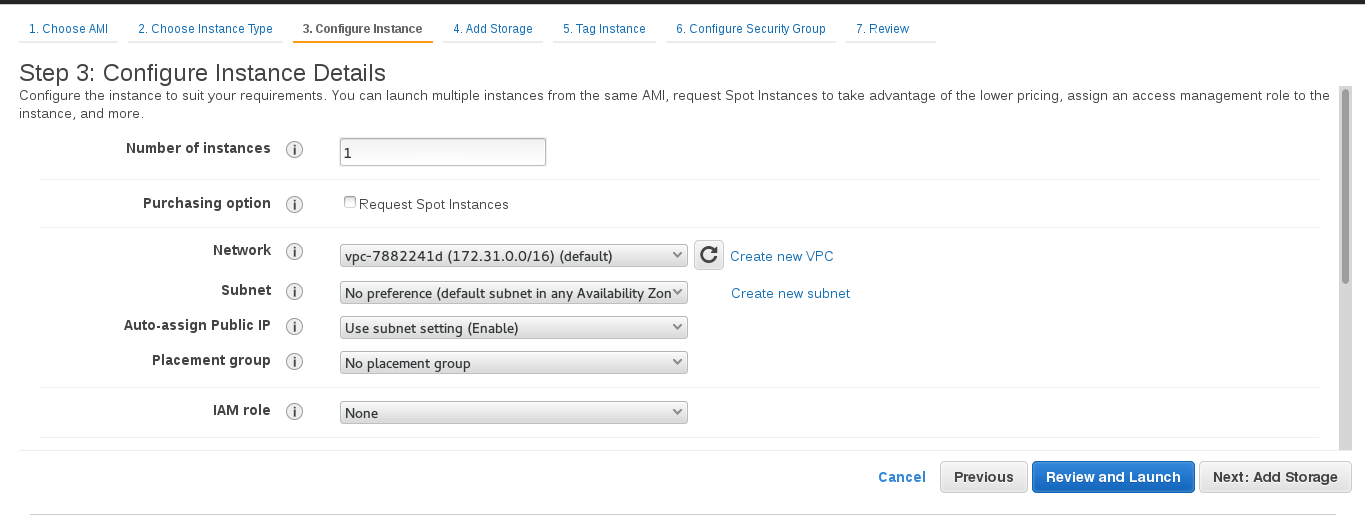This screenshot has height=522, width=1365.
Task: Go to the Choose AMI step tab
Action: 68,29
